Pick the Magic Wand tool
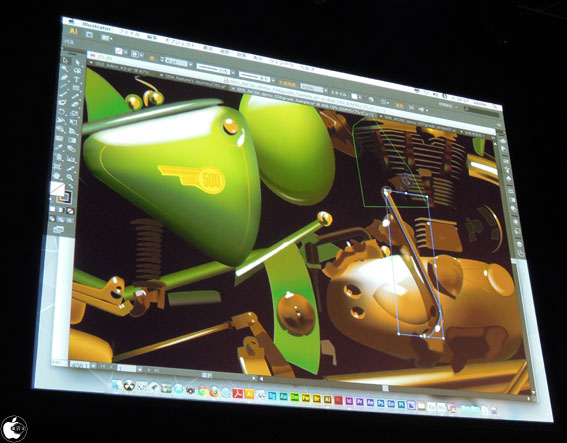 coord(65,69)
